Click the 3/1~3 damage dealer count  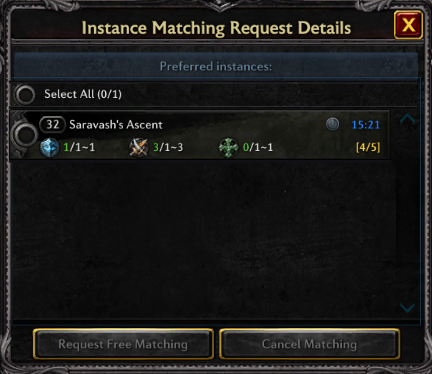pyautogui.click(x=168, y=147)
